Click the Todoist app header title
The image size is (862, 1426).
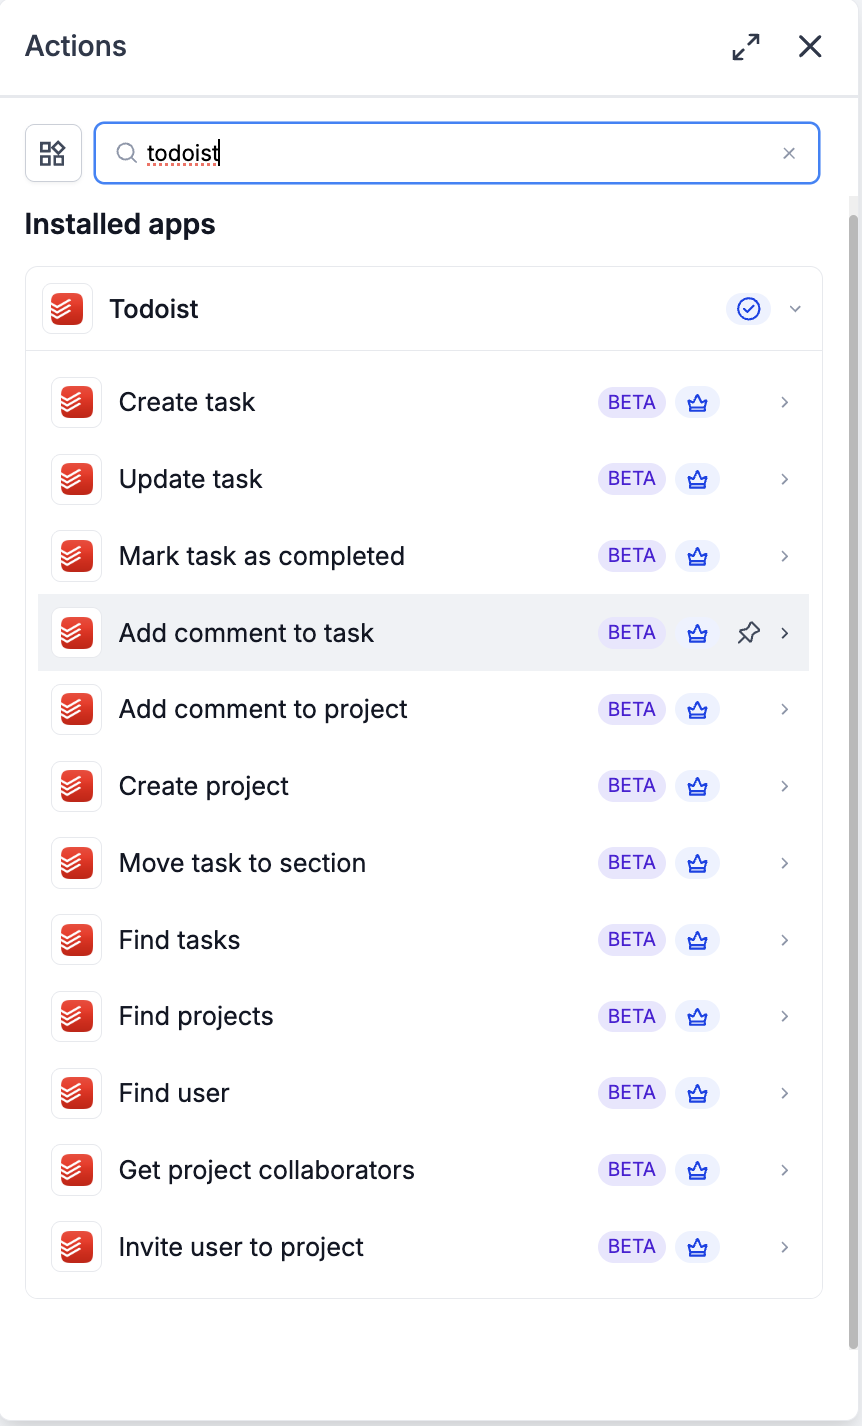pyautogui.click(x=154, y=309)
